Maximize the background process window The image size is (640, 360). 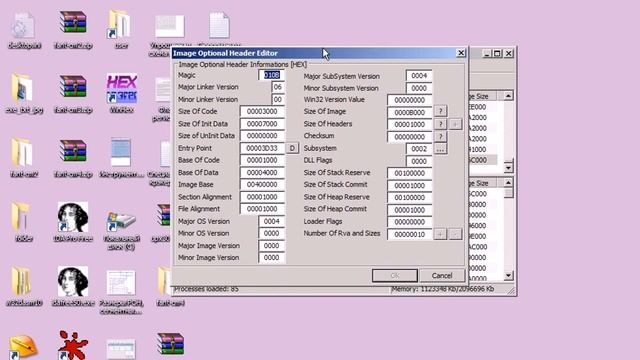[497, 53]
